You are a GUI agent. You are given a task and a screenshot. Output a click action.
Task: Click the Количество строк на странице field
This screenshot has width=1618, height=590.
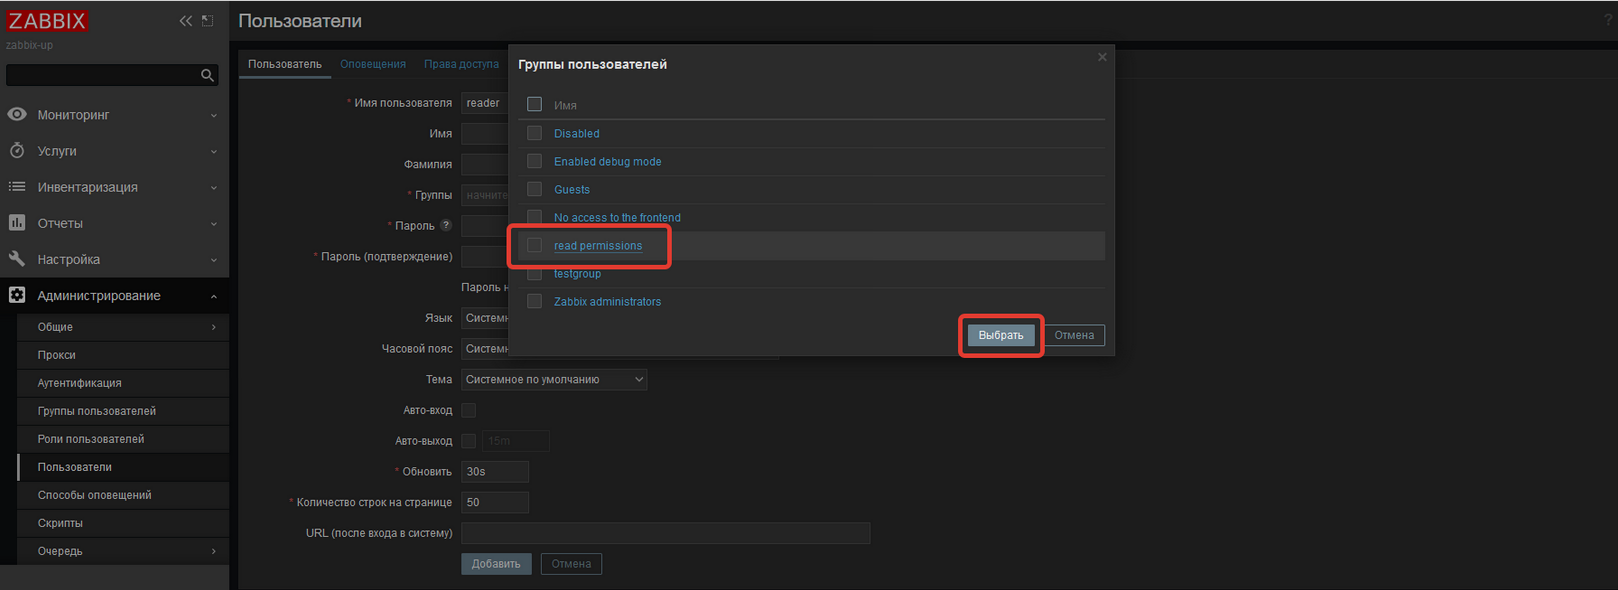[x=495, y=503]
